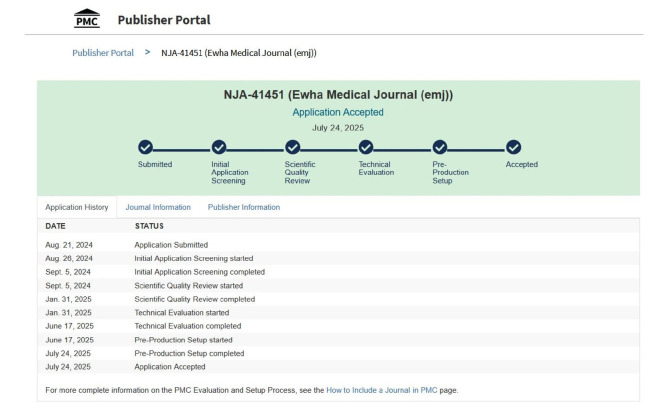Open the Application History tab

pos(77,207)
